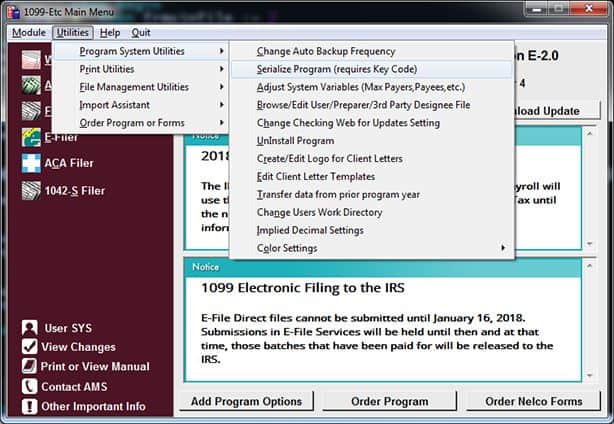Expand arrow beside Order Program or Forms
Image resolution: width=614 pixels, height=424 pixels.
(222, 123)
